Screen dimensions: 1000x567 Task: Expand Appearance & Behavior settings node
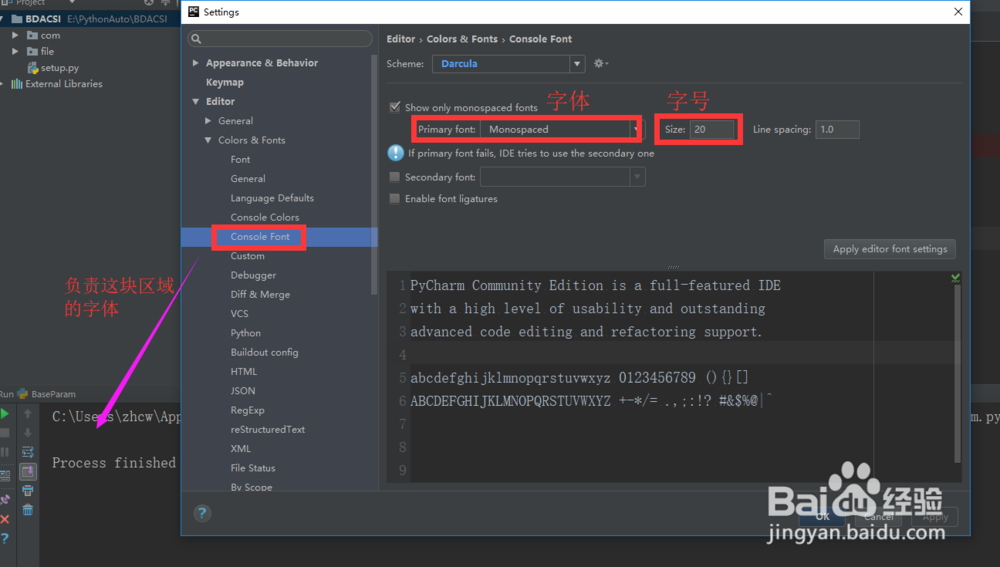point(196,63)
